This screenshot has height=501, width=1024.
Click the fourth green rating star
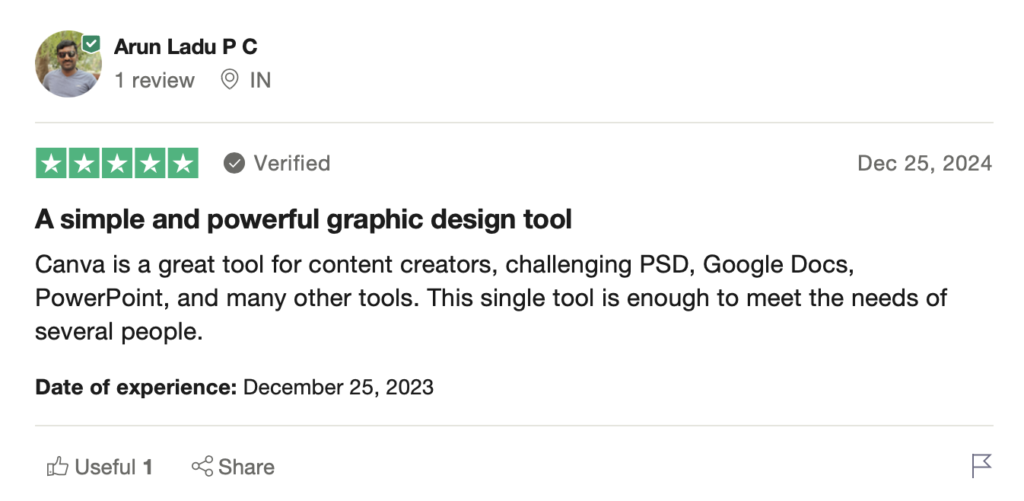pyautogui.click(x=149, y=163)
